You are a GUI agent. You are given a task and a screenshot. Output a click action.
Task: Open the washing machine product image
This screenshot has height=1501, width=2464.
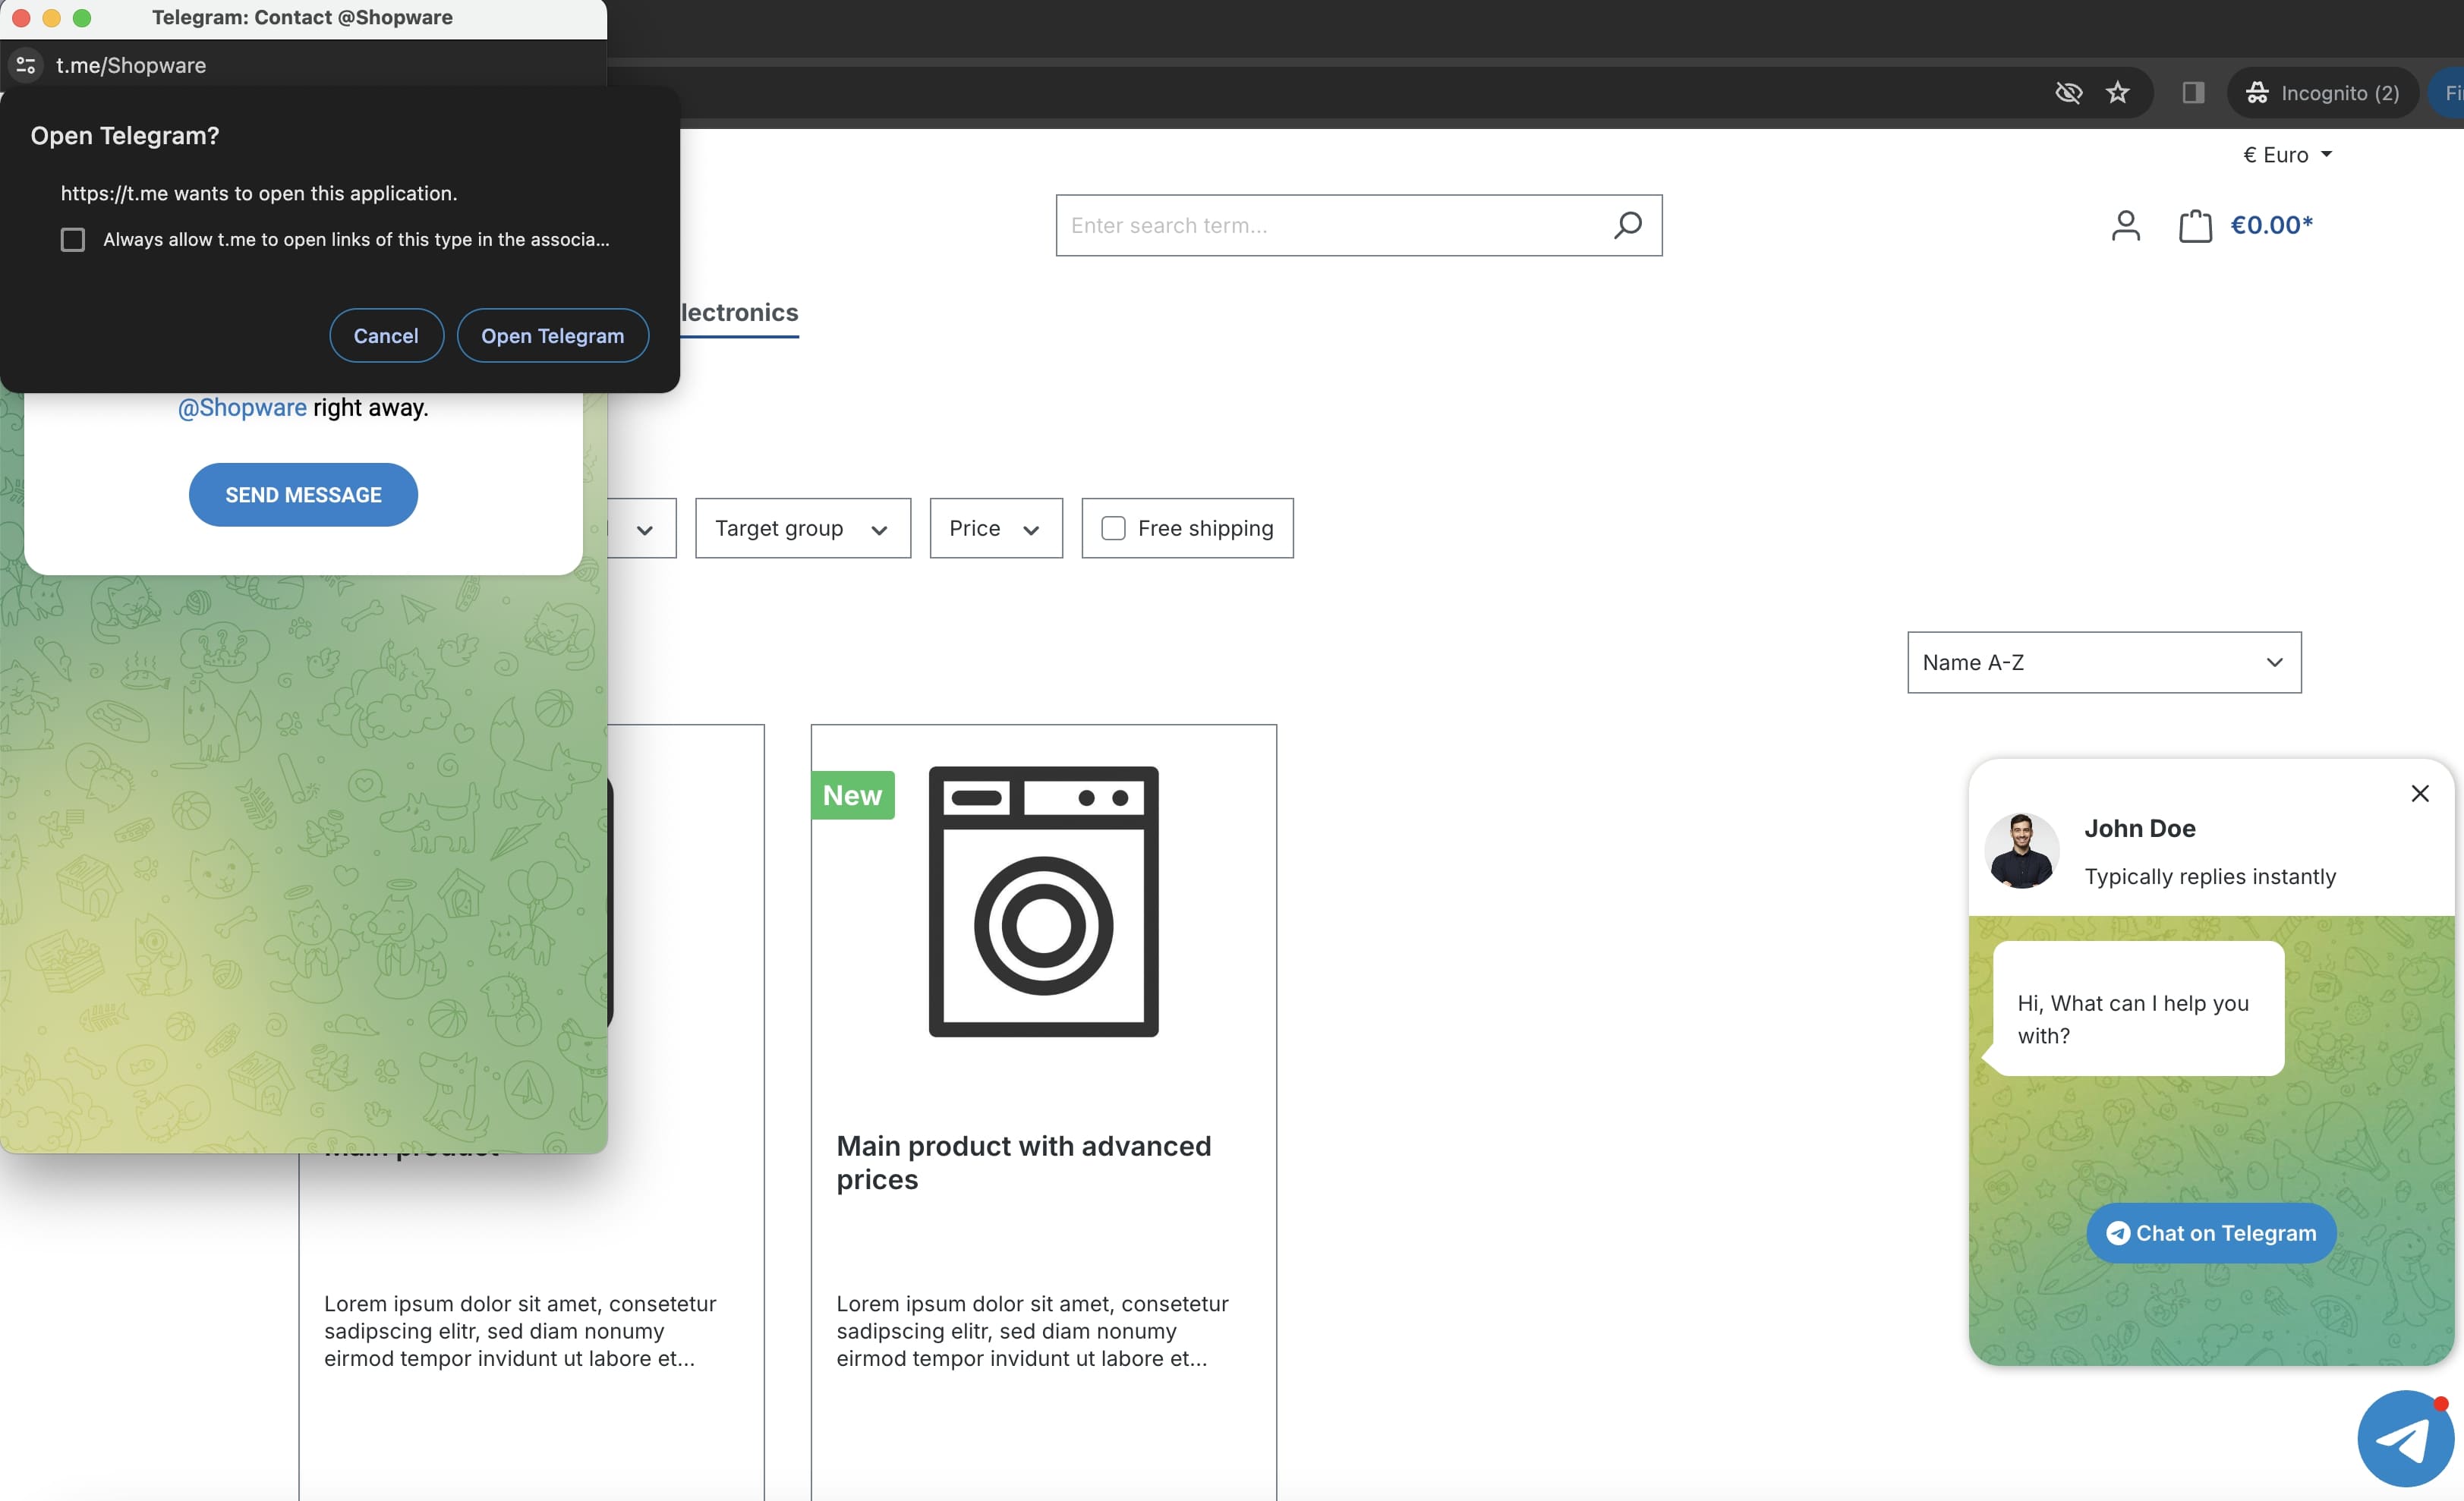pyautogui.click(x=1043, y=901)
